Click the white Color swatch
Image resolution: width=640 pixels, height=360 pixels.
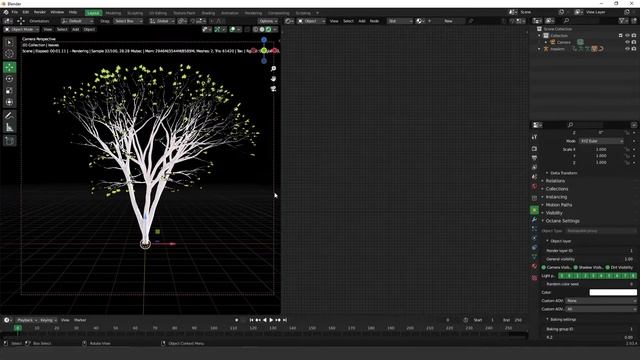[613, 292]
